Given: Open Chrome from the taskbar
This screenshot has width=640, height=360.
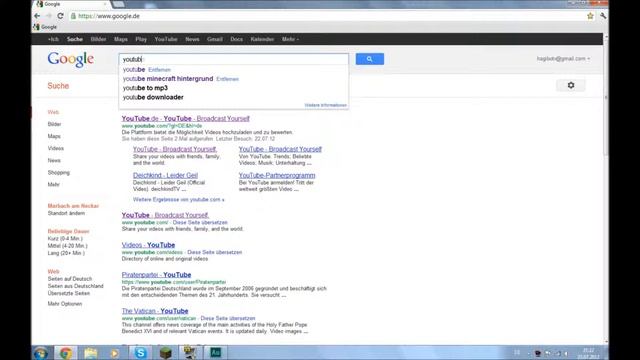Looking at the screenshot, I should coord(66,353).
